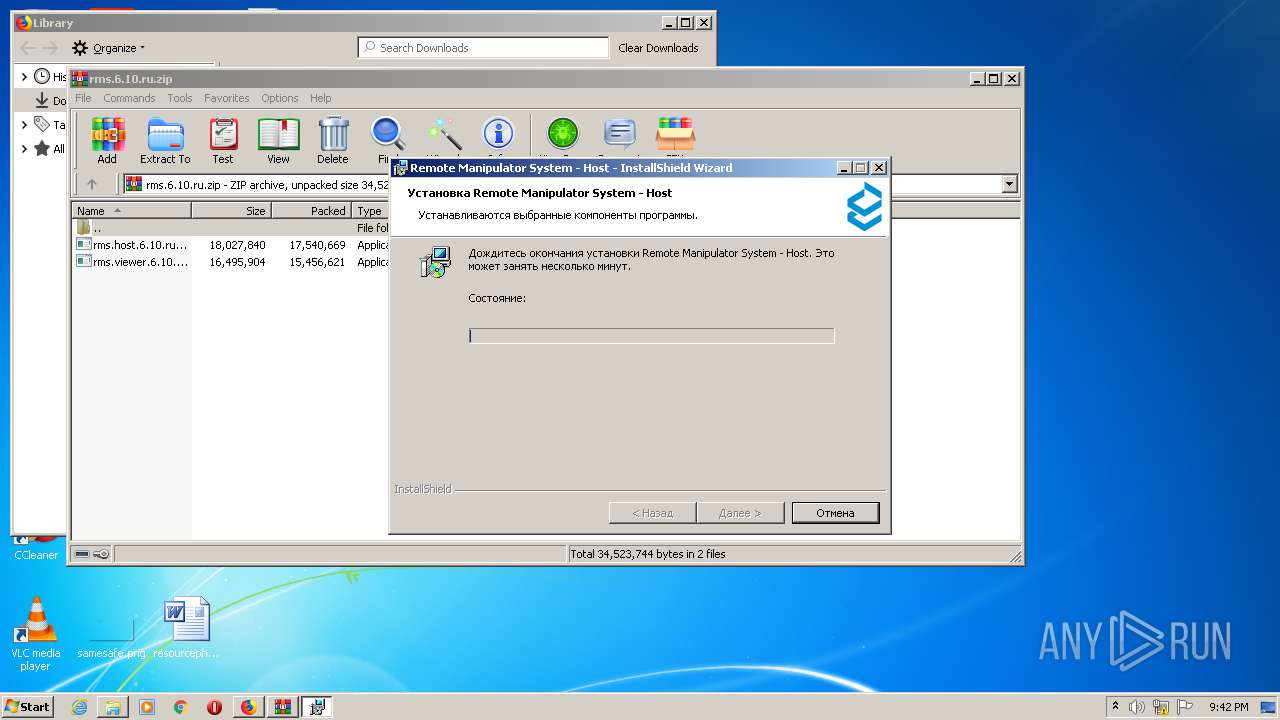This screenshot has width=1280, height=720.
Task: Show hidden system tray icons
Action: [1115, 707]
